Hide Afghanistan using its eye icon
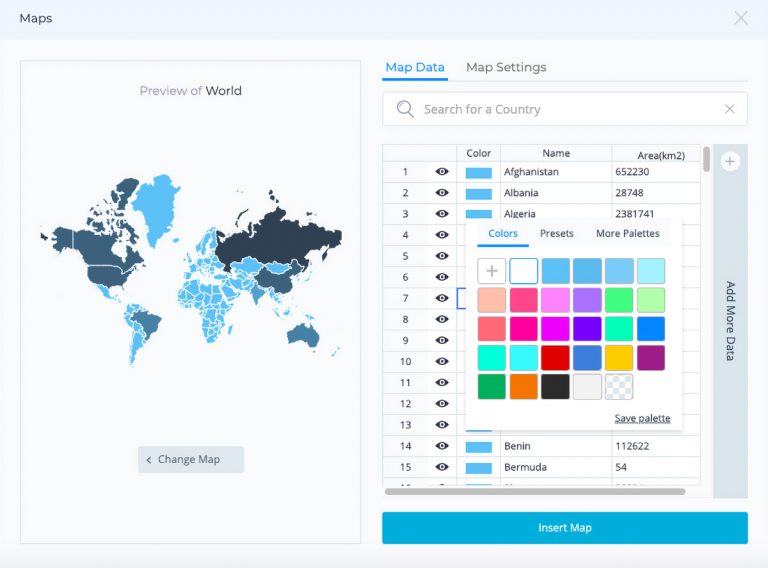Image resolution: width=768 pixels, height=568 pixels. click(x=442, y=172)
